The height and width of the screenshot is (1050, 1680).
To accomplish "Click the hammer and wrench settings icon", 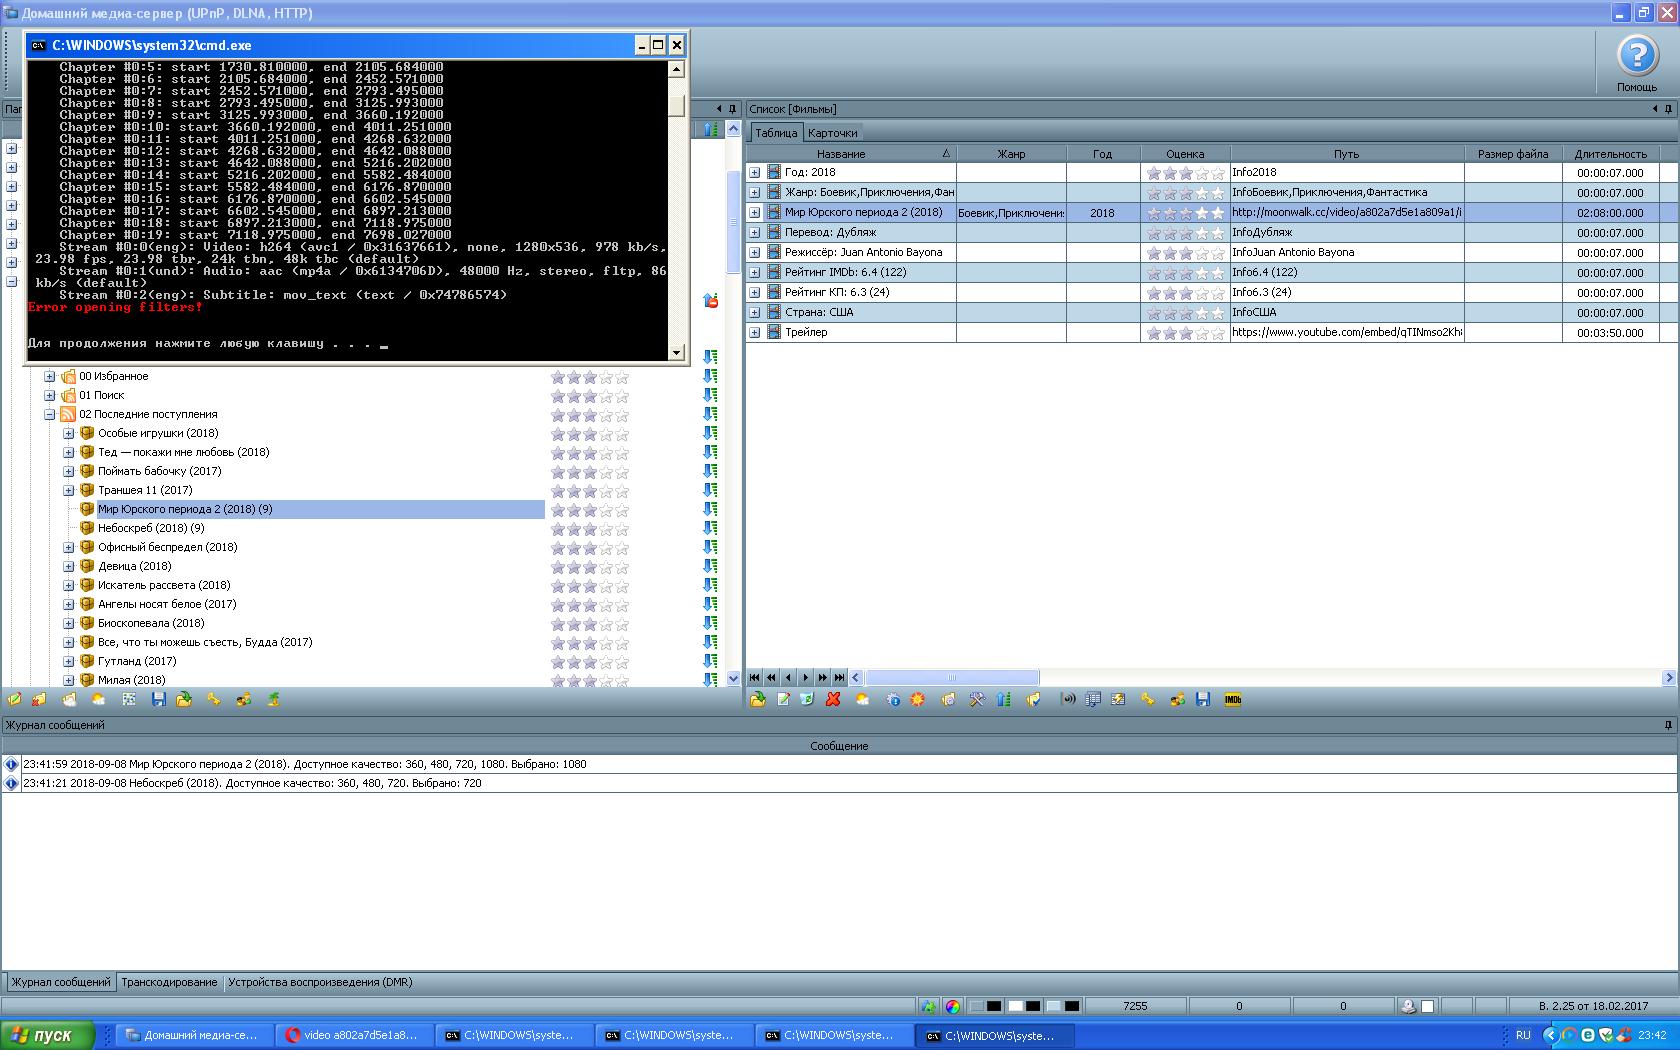I will click(977, 700).
